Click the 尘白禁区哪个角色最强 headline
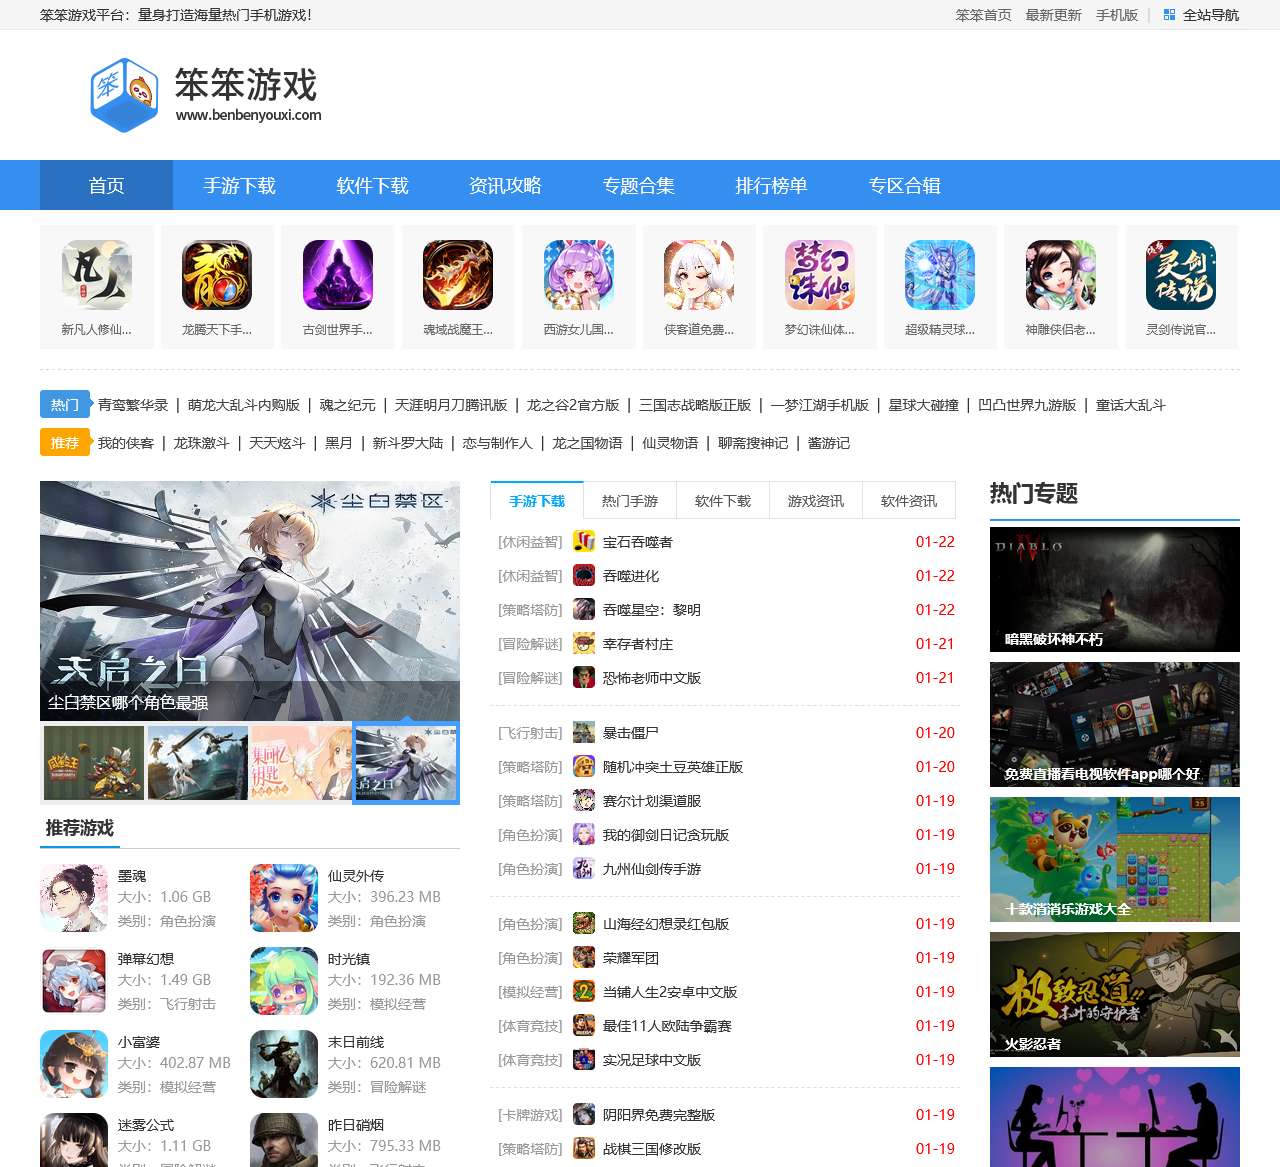This screenshot has height=1167, width=1280. pos(125,703)
